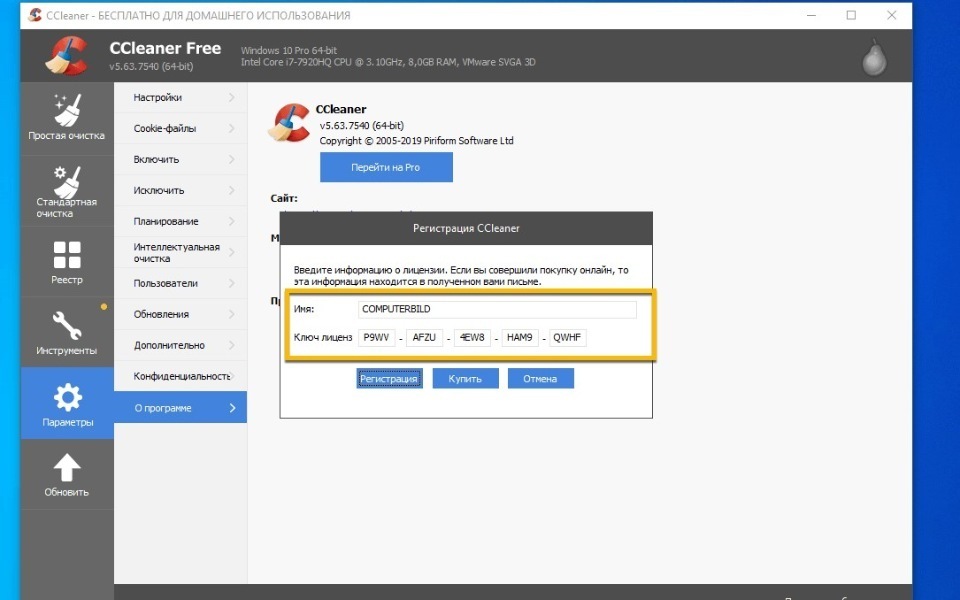This screenshot has height=600, width=960.
Task: Click the chevron next to О программе
Action: [232, 408]
